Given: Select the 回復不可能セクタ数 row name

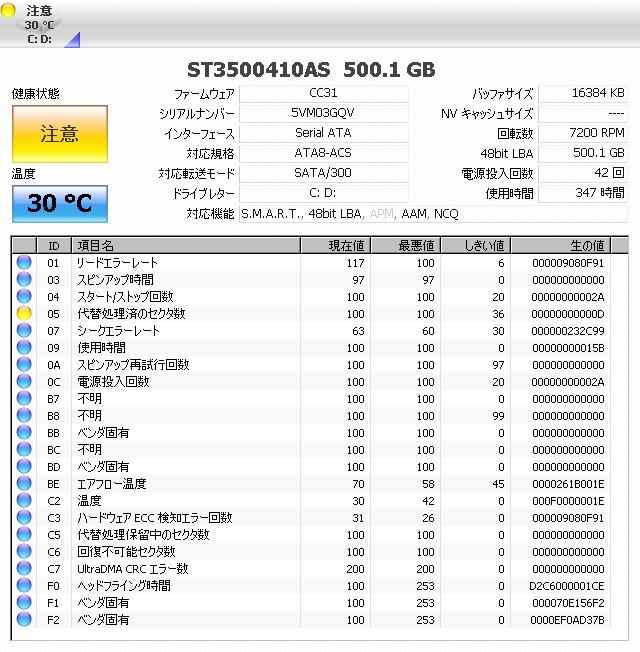Looking at the screenshot, I should [x=126, y=552].
